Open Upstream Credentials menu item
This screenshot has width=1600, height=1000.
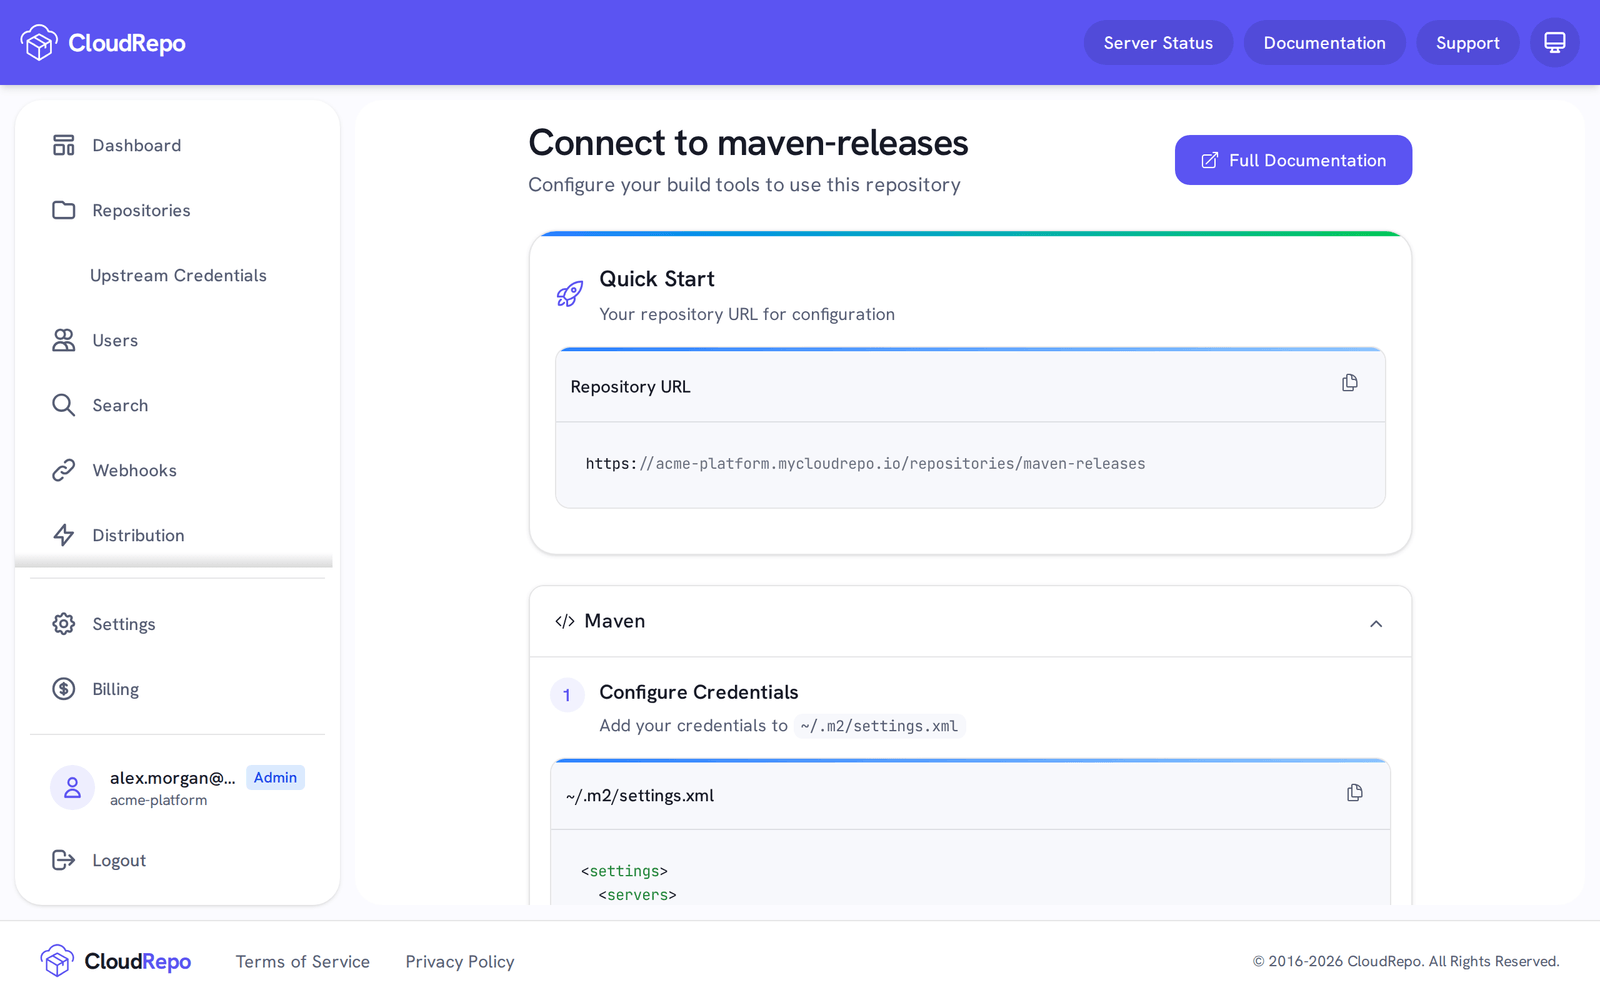point(178,275)
